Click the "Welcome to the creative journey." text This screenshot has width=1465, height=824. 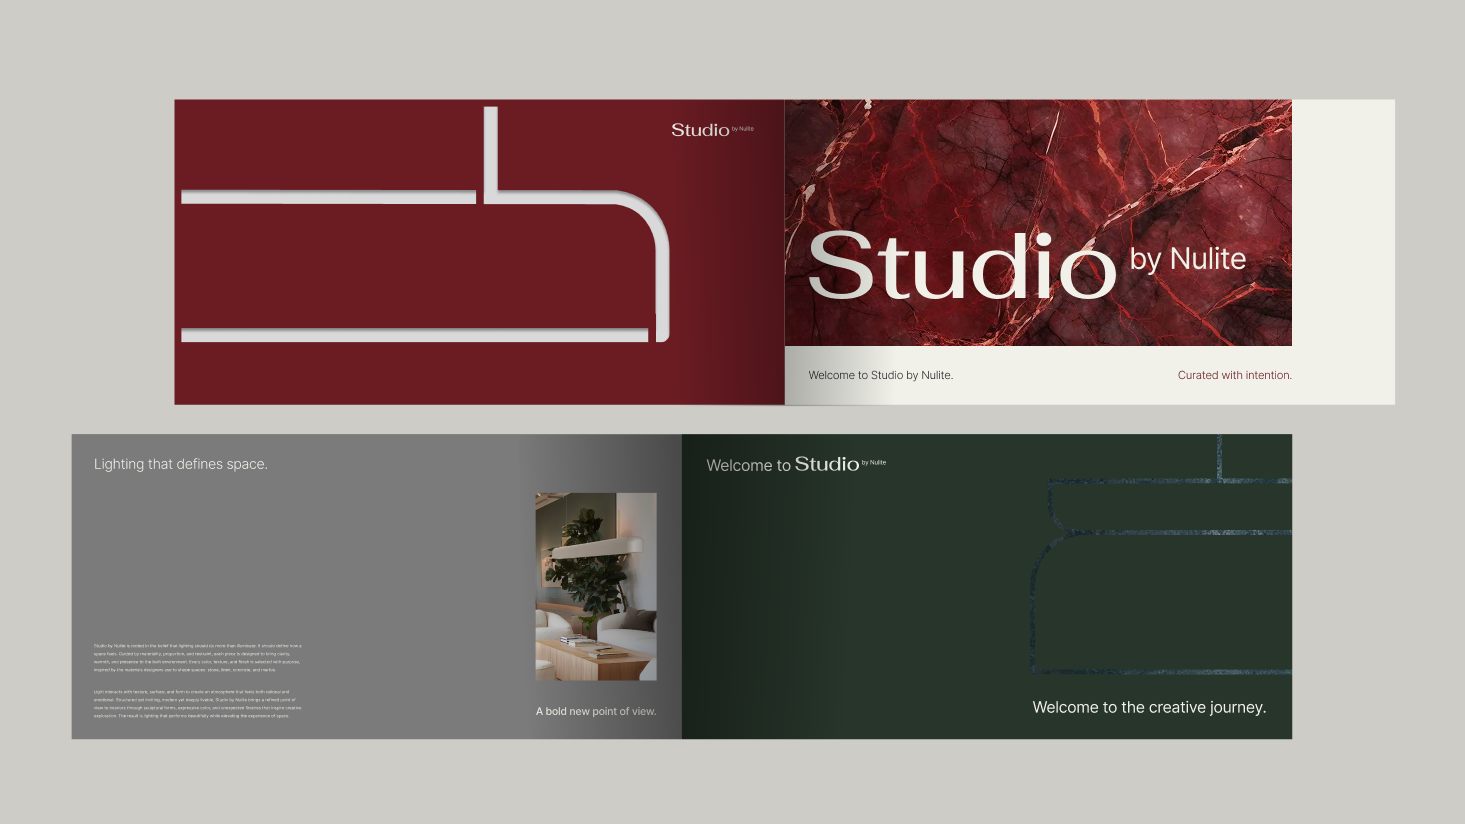[x=1149, y=707]
